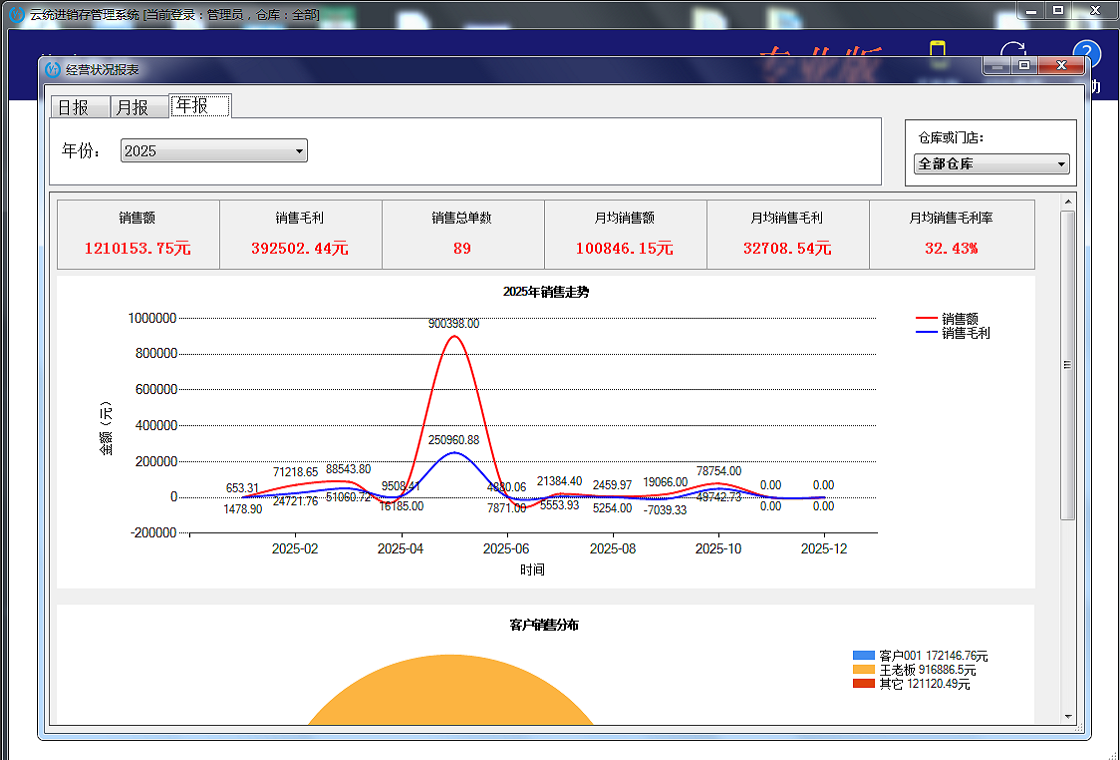Click the blue 客户001 legend swatch
The height and width of the screenshot is (760, 1120).
pos(863,656)
